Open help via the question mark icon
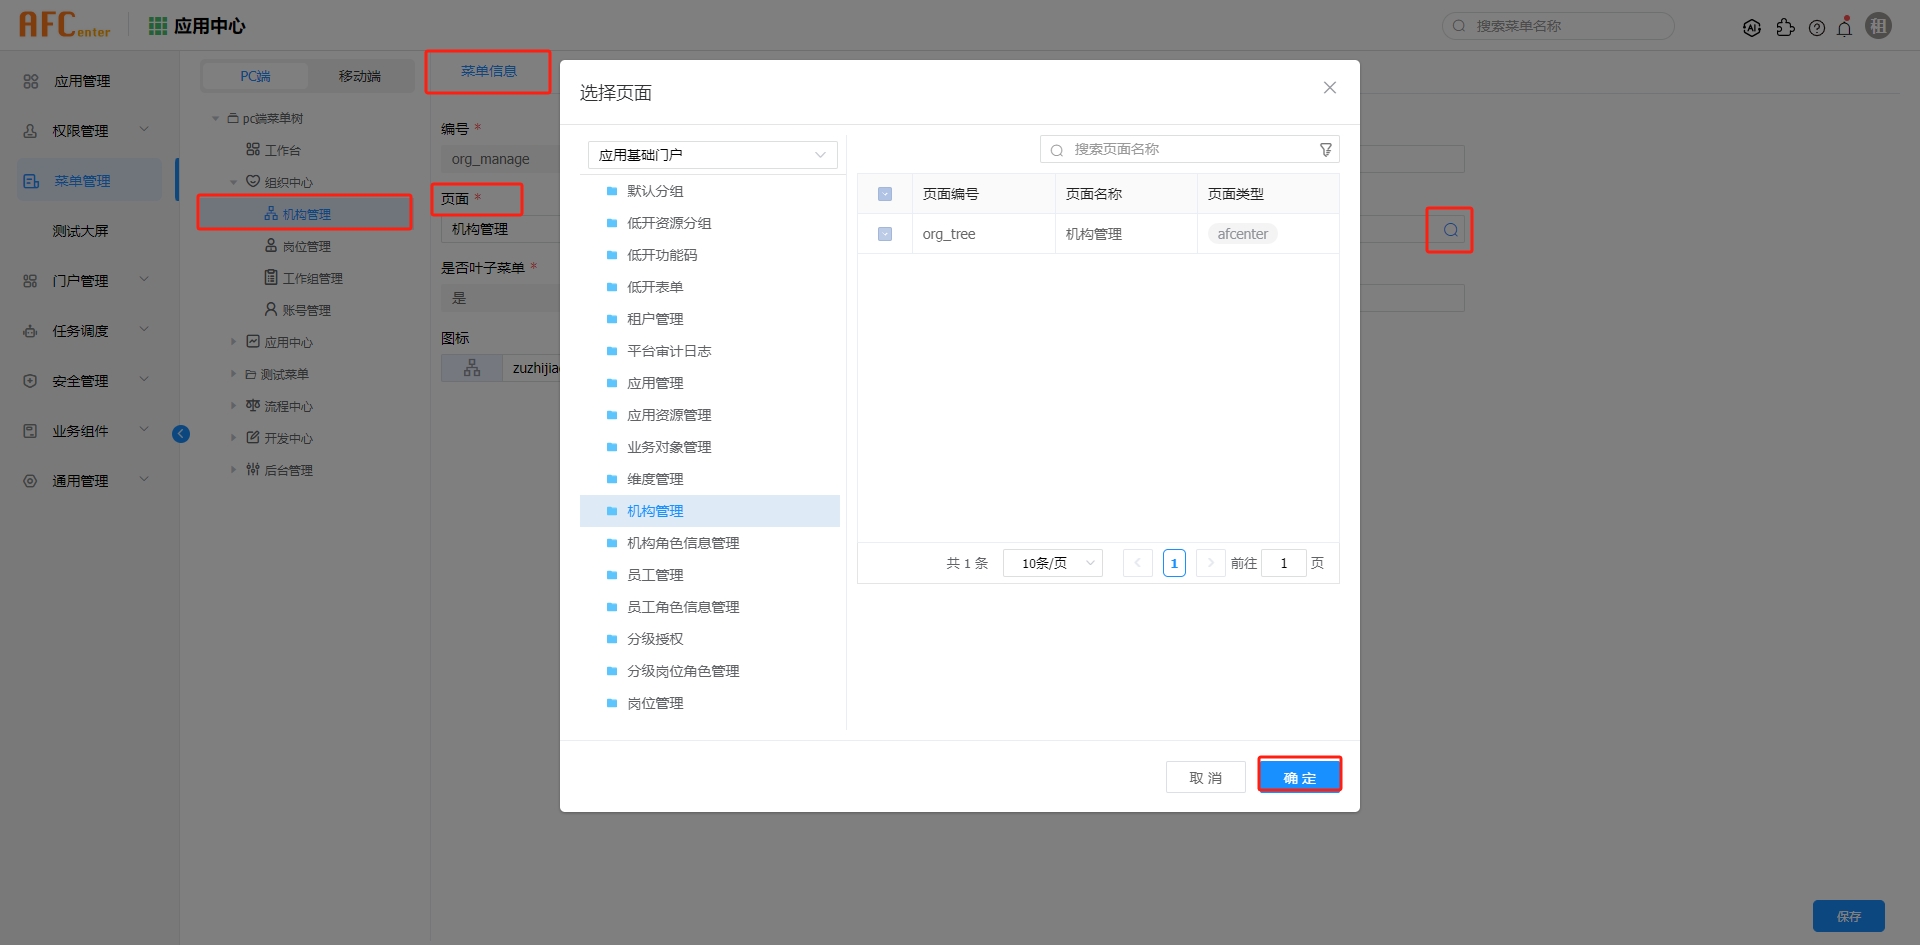 point(1817,27)
